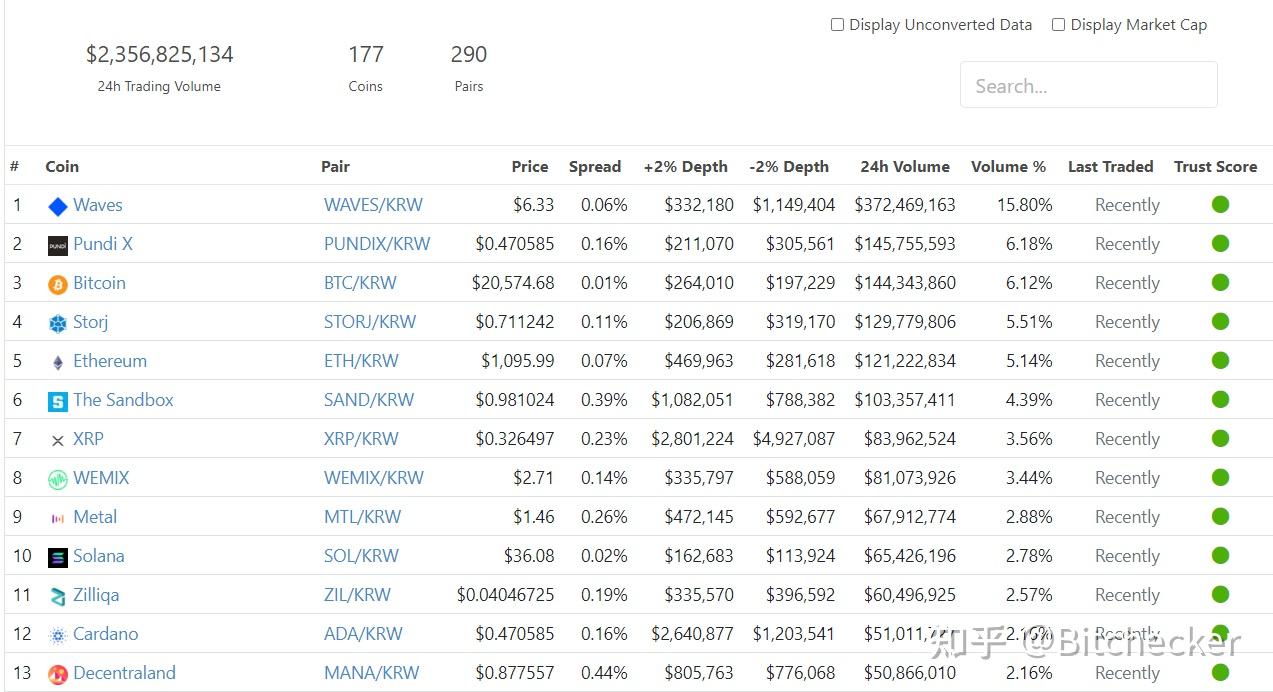This screenshot has height=692, width=1273.
Task: Click The Sandbox coin icon
Action: click(x=58, y=401)
